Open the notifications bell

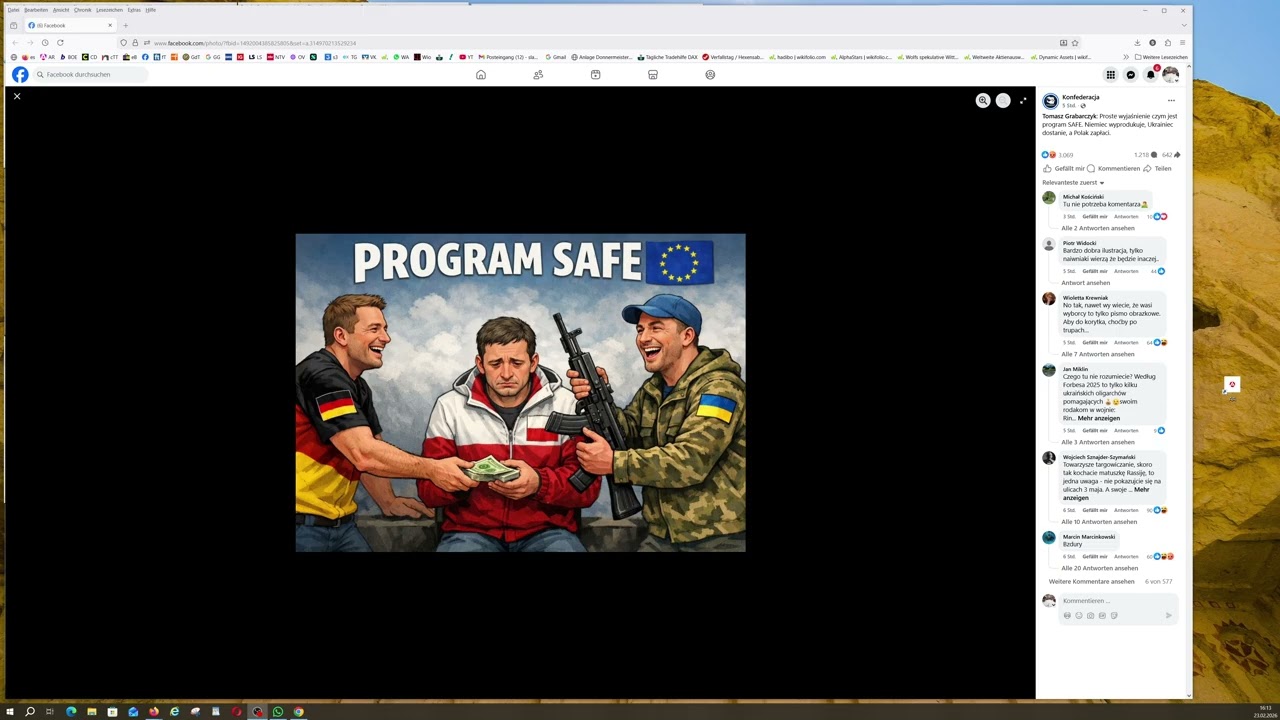1151,75
